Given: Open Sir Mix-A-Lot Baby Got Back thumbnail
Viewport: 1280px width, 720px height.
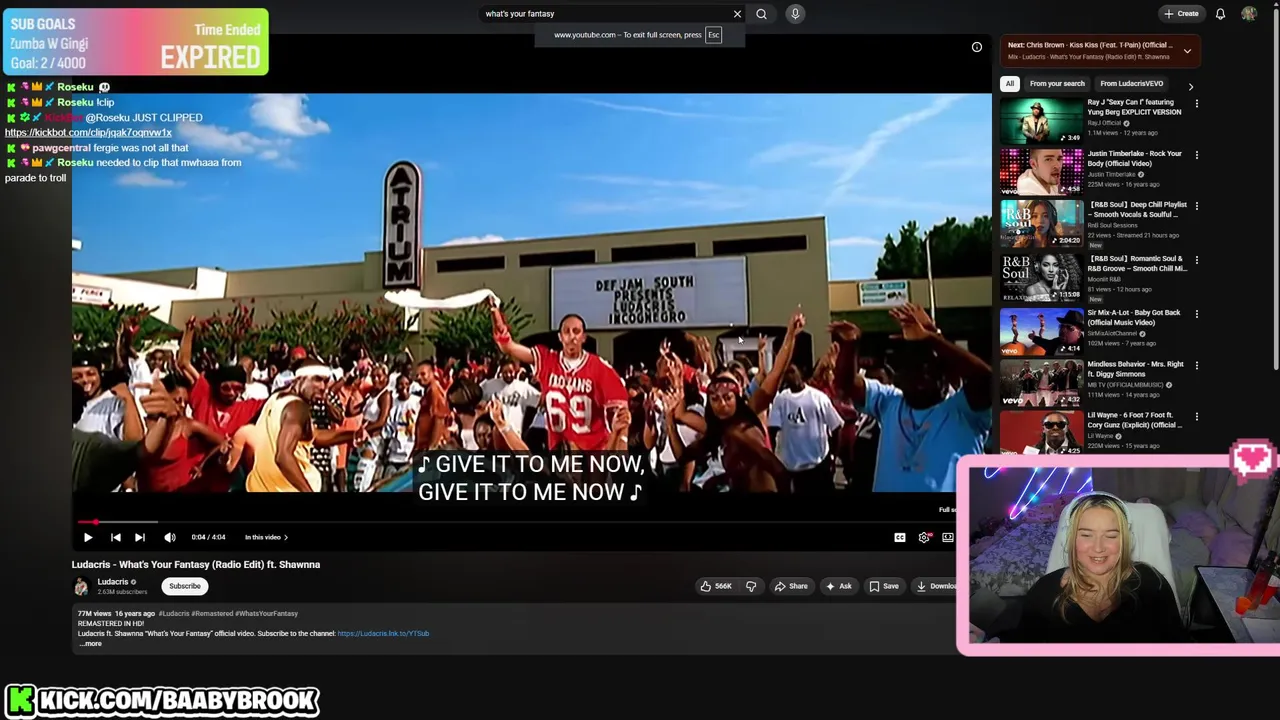Looking at the screenshot, I should click(1041, 331).
